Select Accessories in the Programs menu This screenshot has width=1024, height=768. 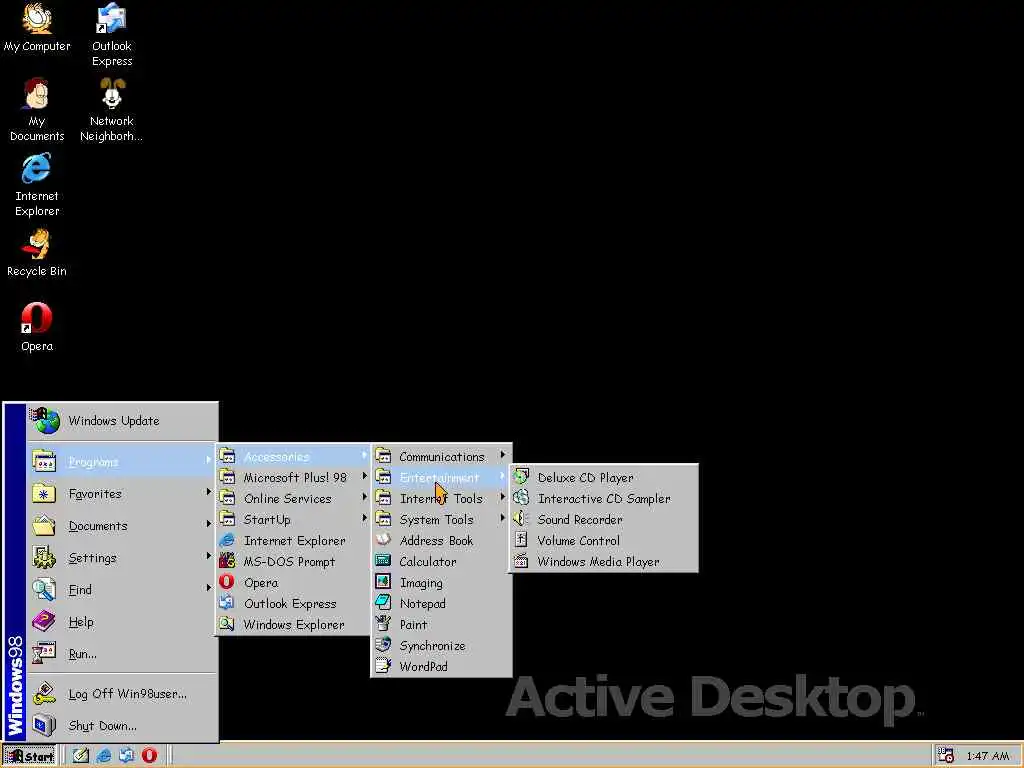[x=293, y=456]
